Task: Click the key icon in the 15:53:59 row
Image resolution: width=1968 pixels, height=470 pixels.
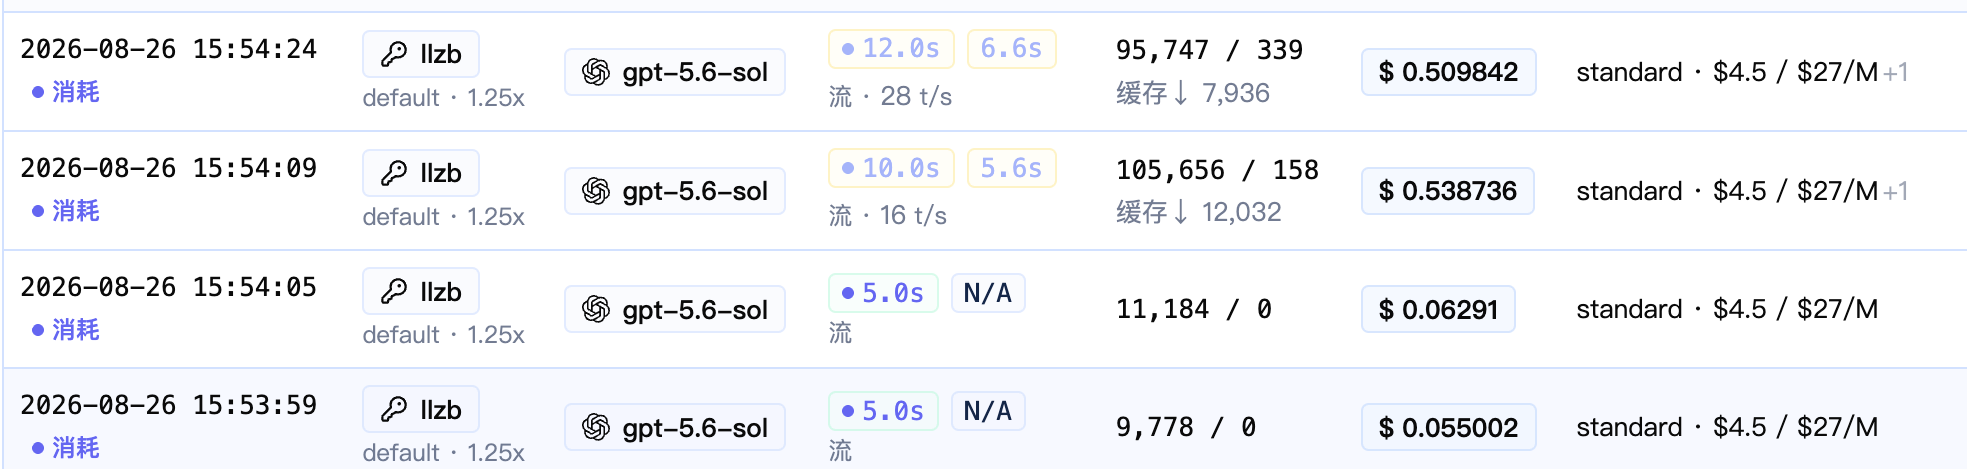Action: click(394, 410)
